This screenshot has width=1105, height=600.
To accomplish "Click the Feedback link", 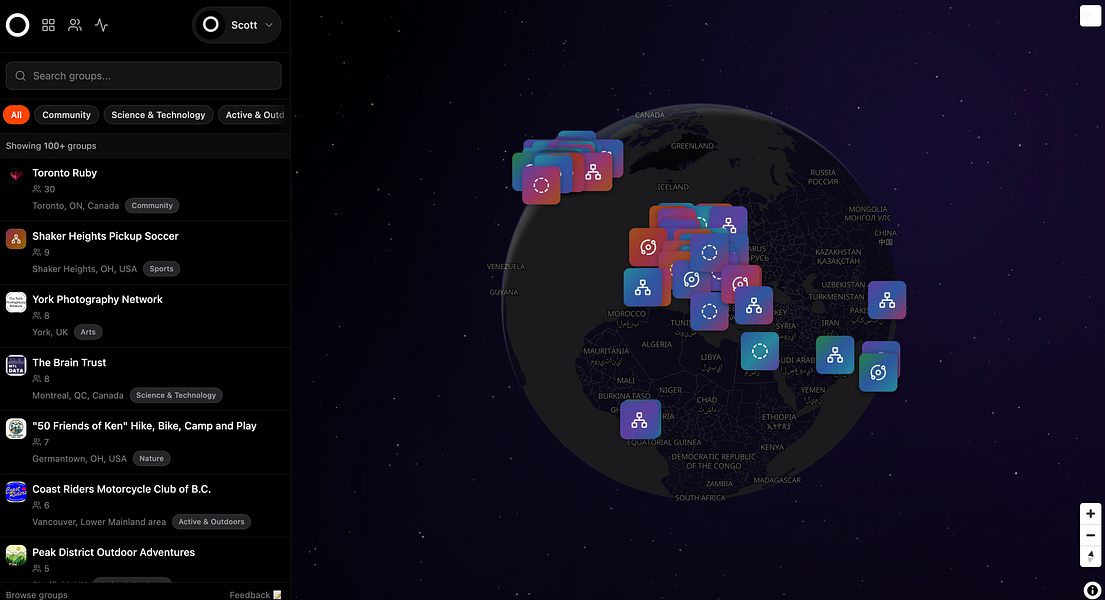I will coord(255,595).
